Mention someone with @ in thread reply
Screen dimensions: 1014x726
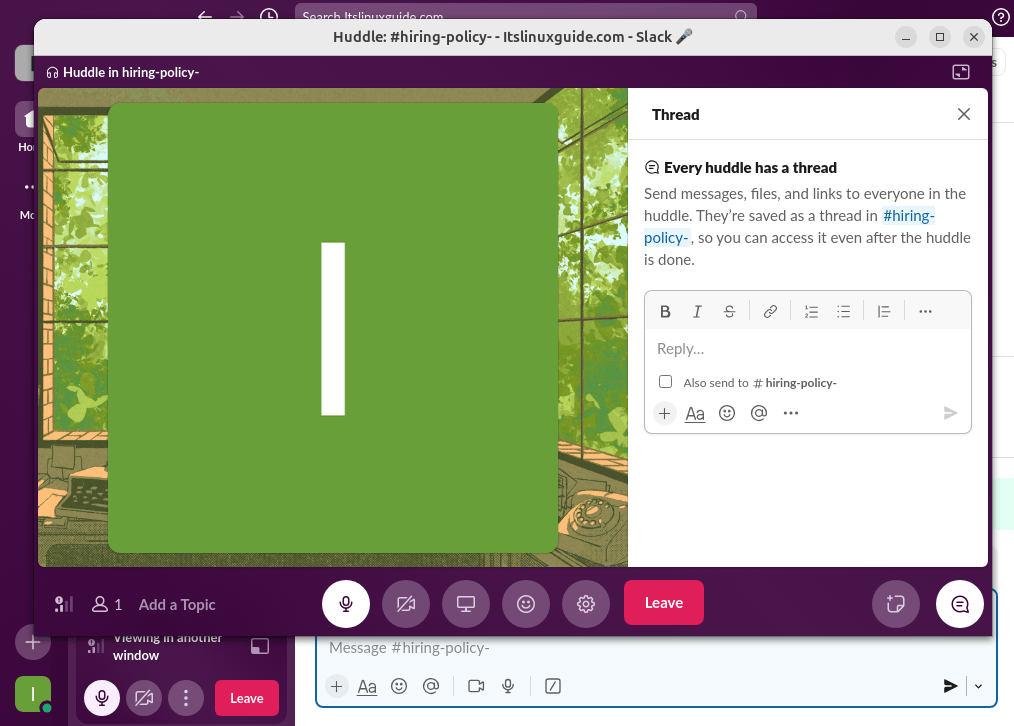759,413
